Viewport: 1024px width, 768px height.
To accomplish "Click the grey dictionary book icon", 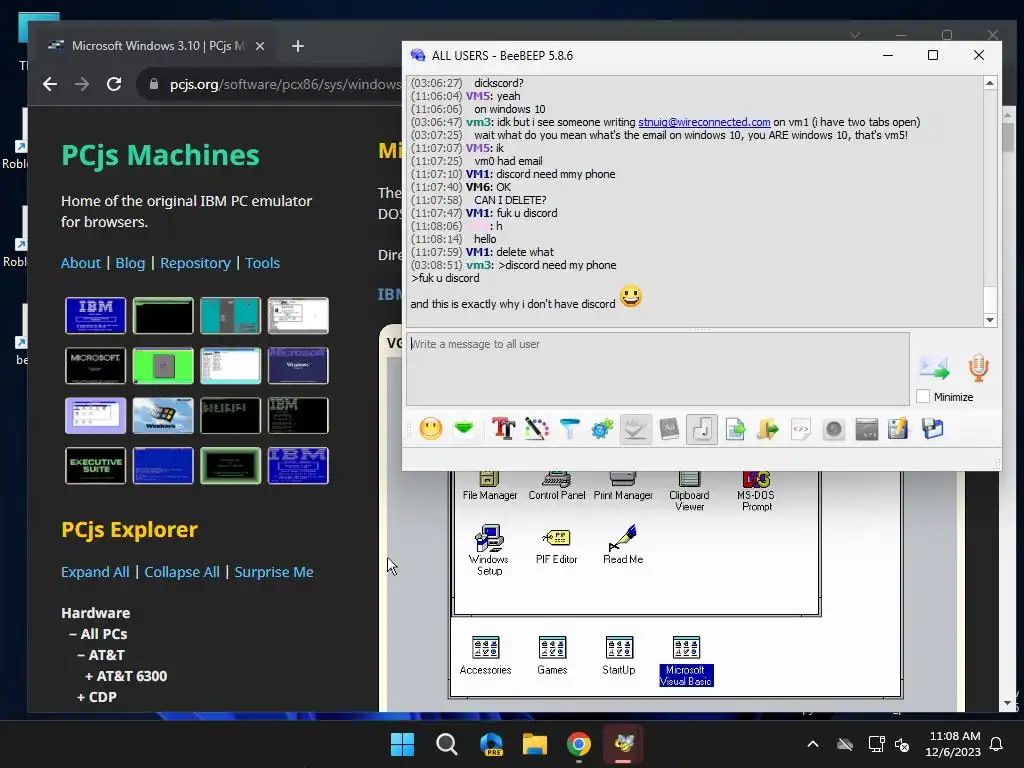I will coord(669,429).
